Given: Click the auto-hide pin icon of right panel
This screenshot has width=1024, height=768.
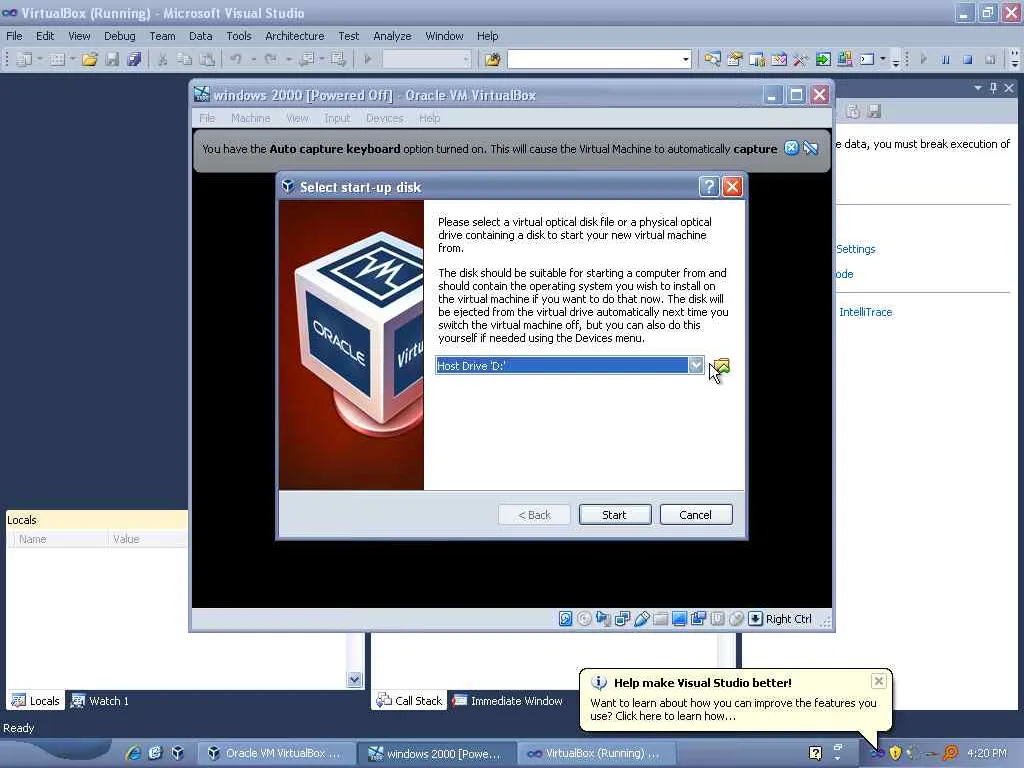Looking at the screenshot, I should tap(993, 88).
